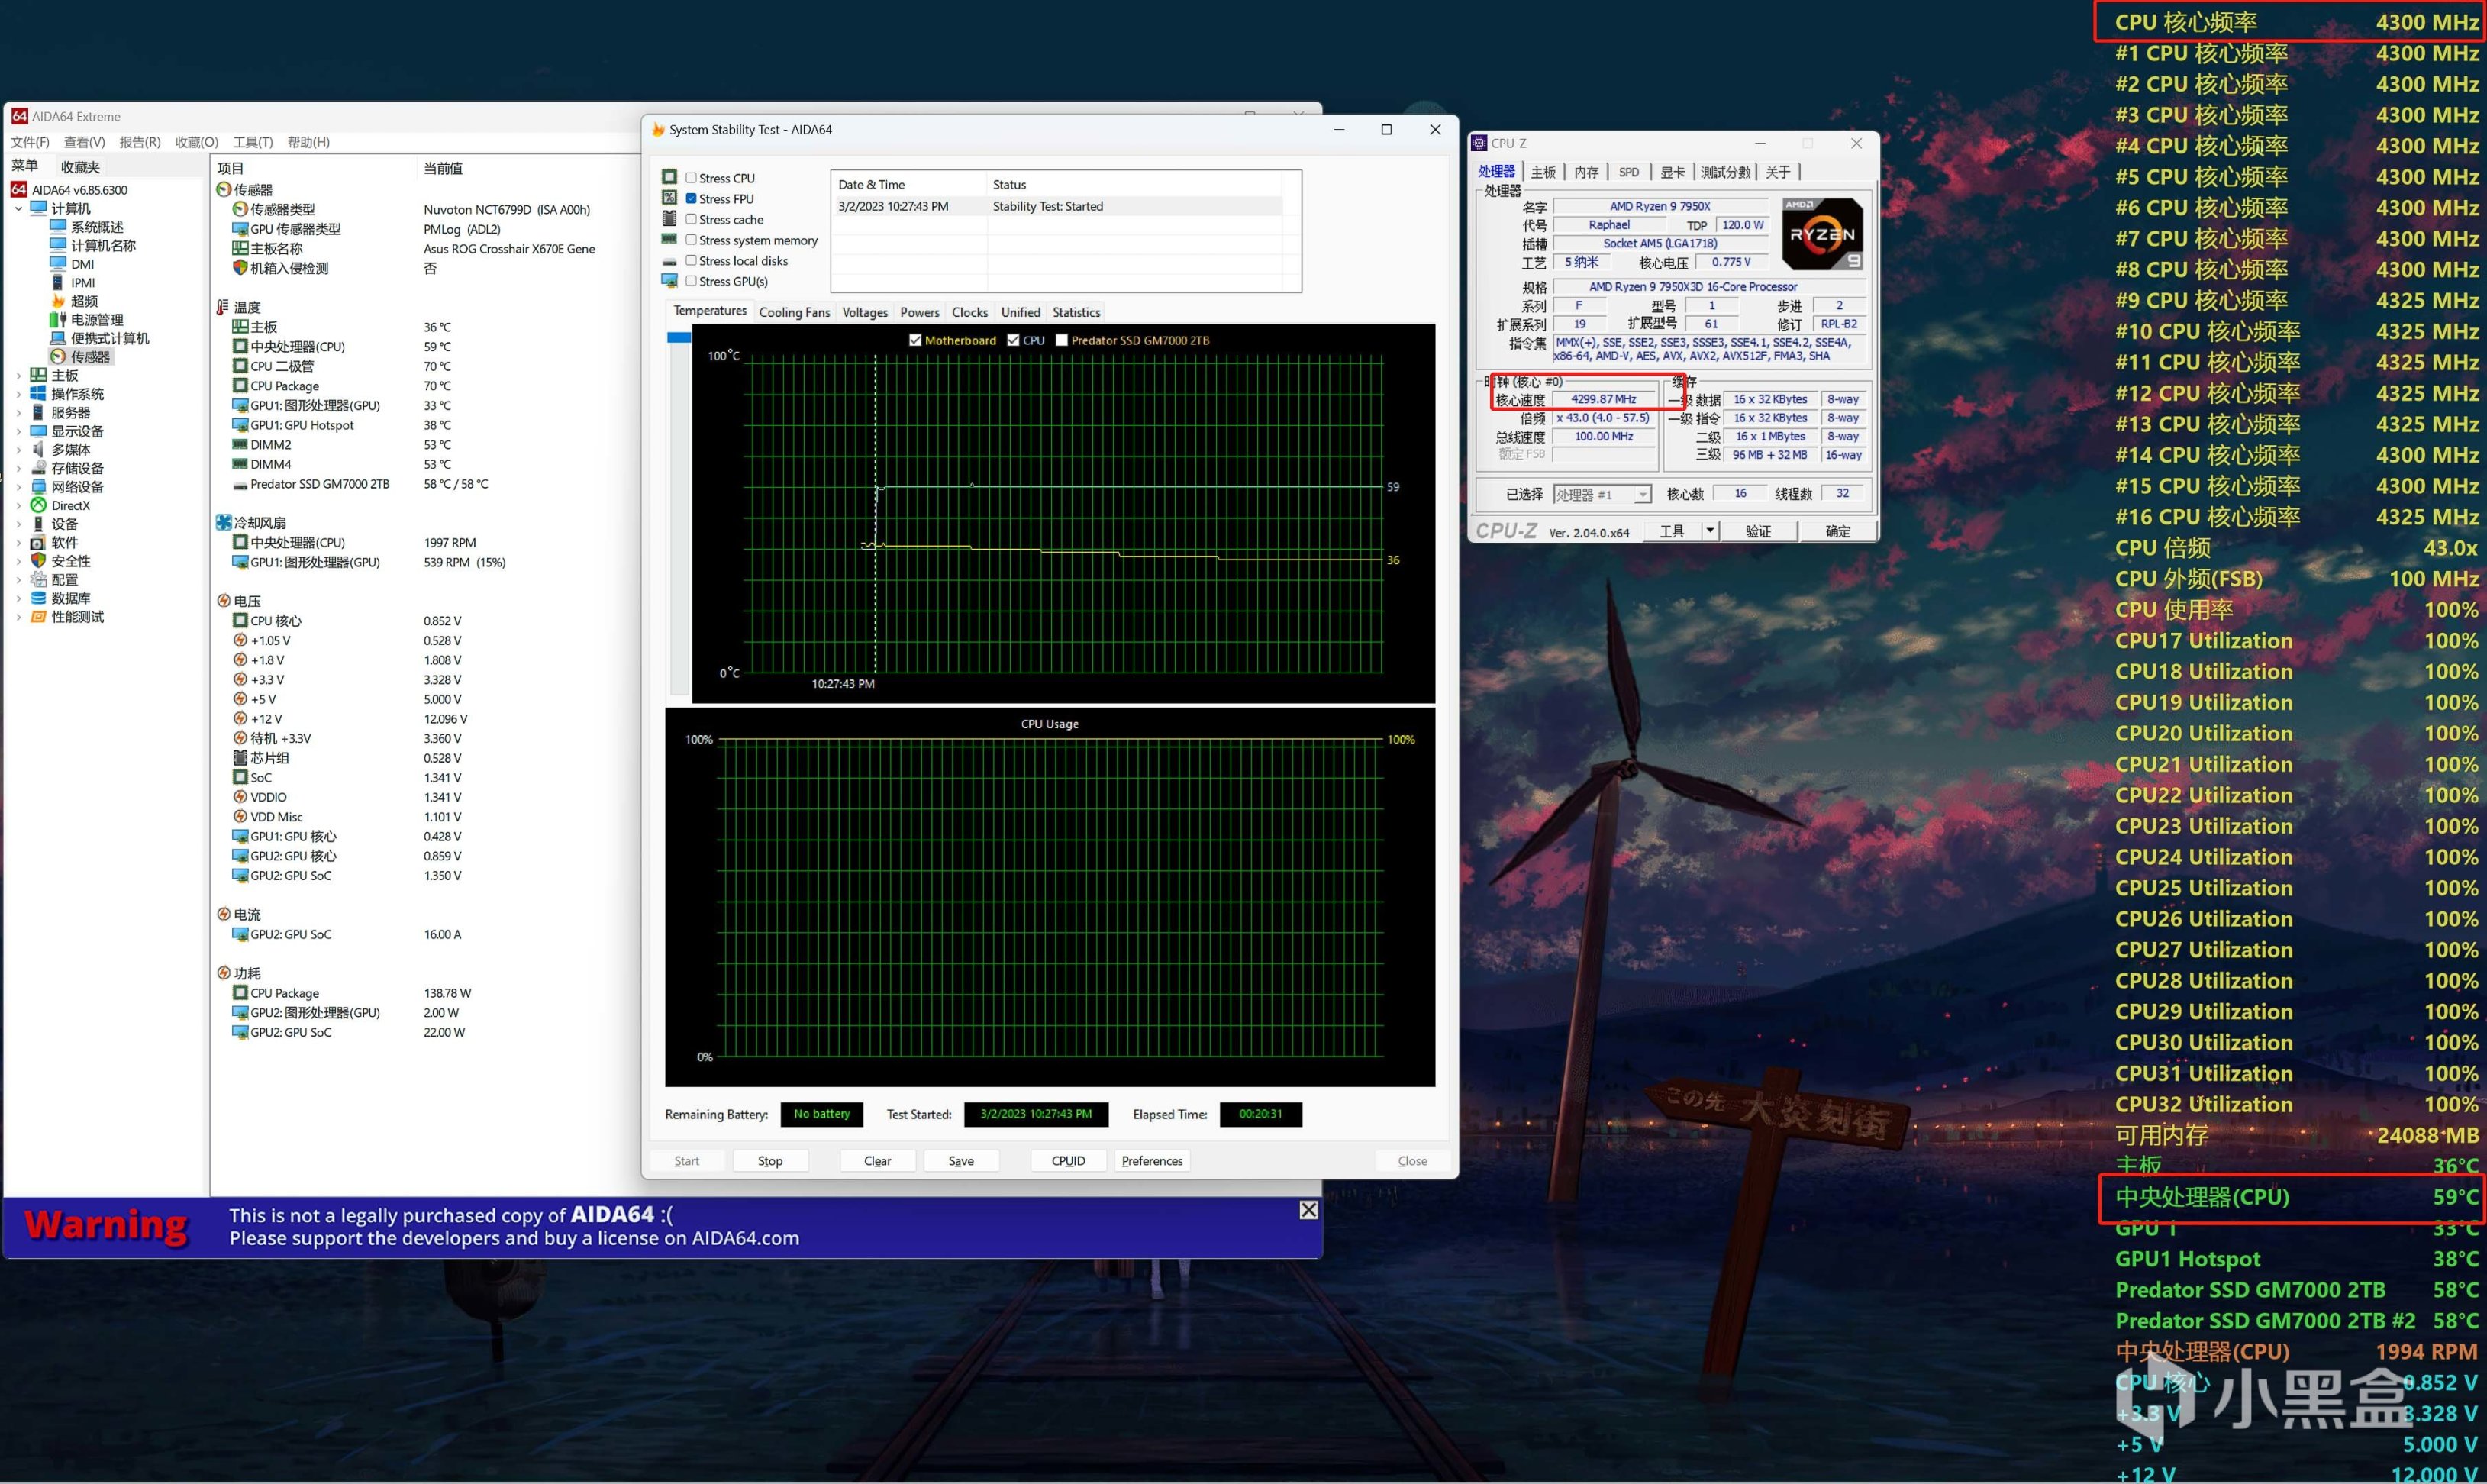Expand the 主板 tree node
The image size is (2487, 1484).
pos(18,376)
